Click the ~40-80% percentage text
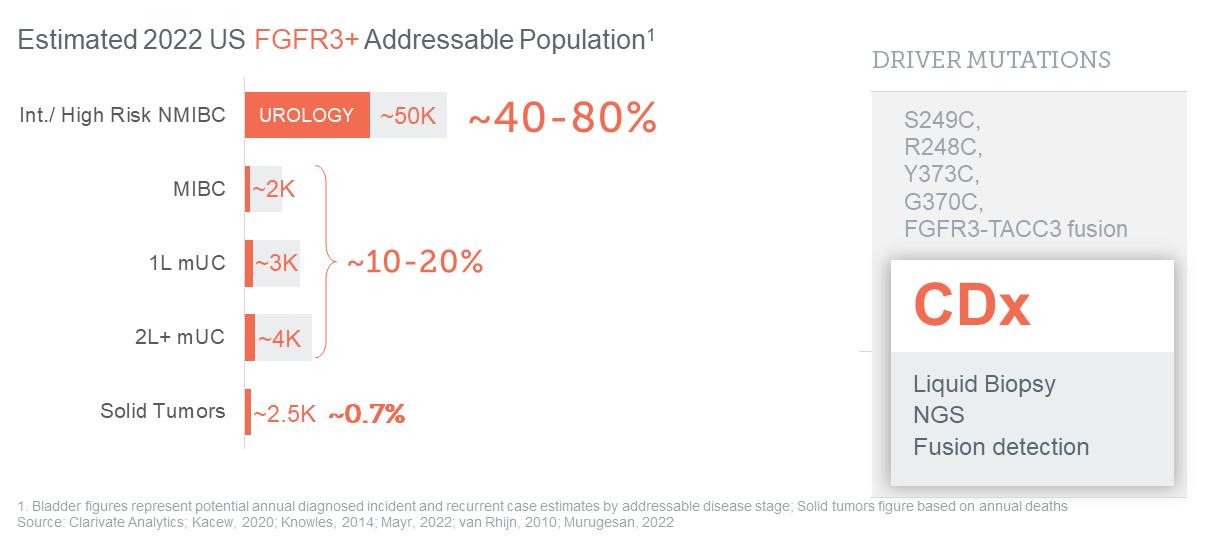 coord(562,118)
